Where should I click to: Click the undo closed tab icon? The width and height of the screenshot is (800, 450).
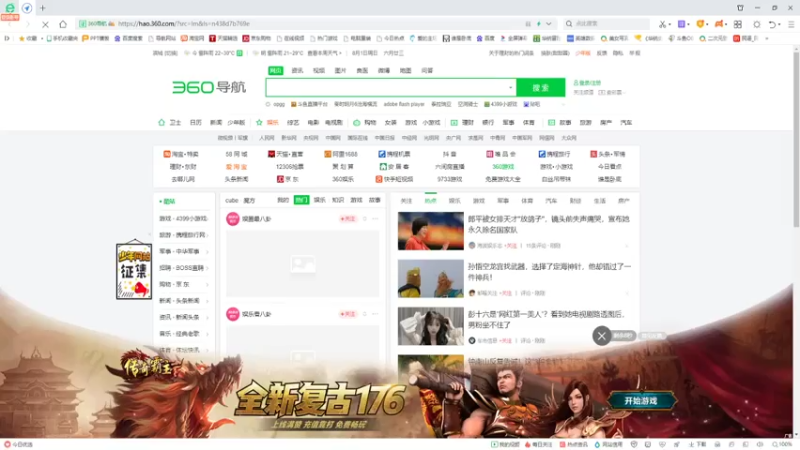(x=772, y=24)
